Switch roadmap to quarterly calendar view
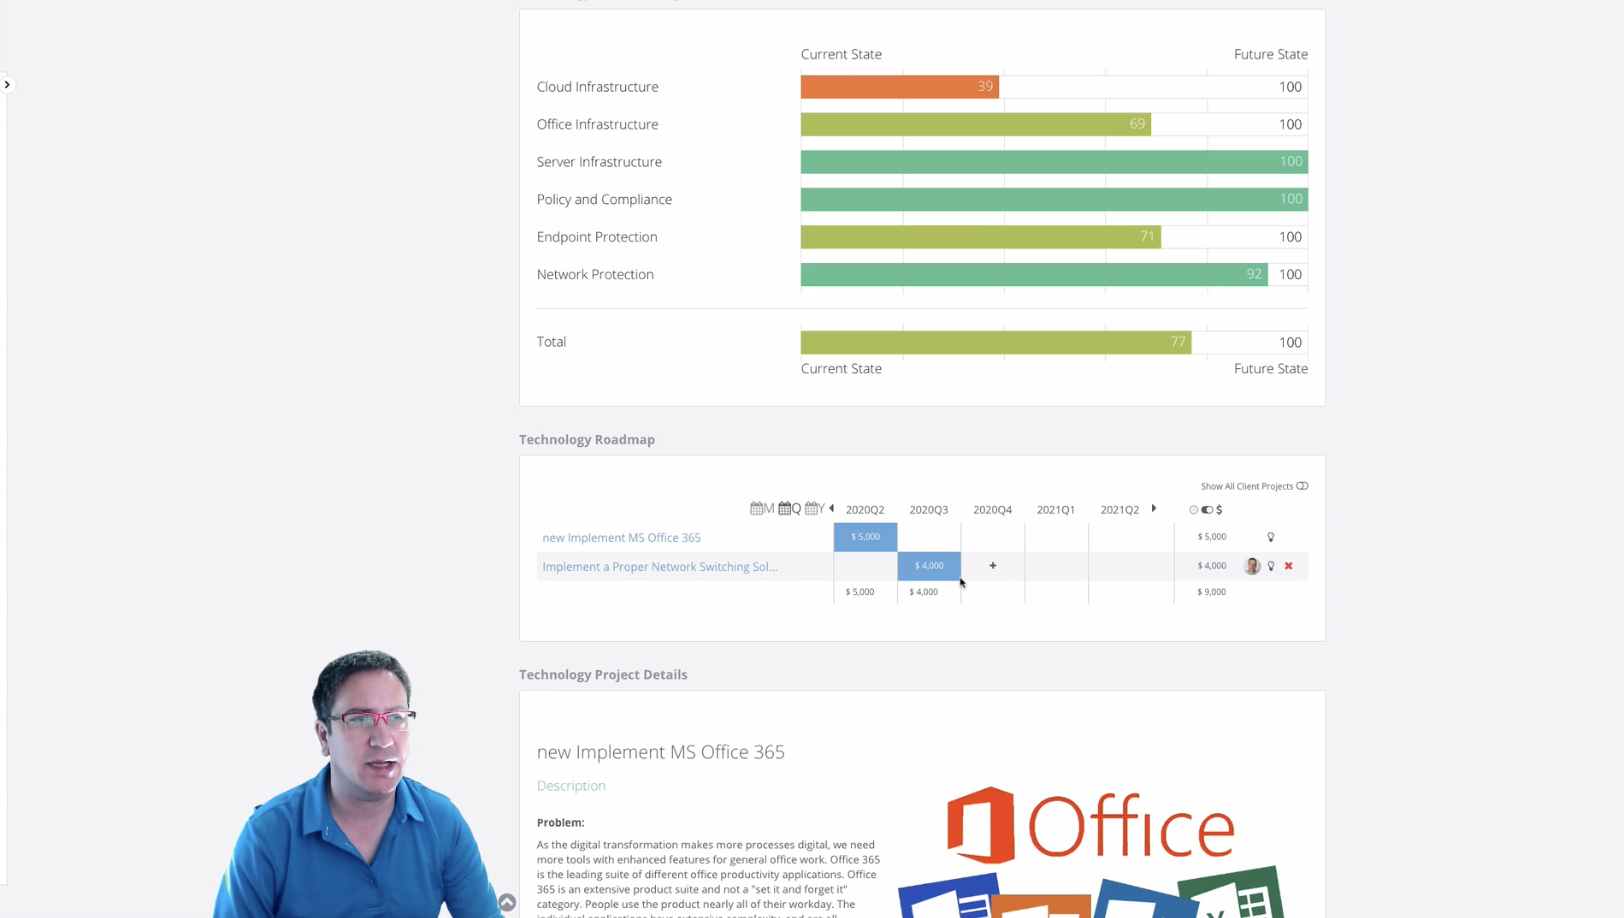Image resolution: width=1624 pixels, height=918 pixels. pos(790,509)
